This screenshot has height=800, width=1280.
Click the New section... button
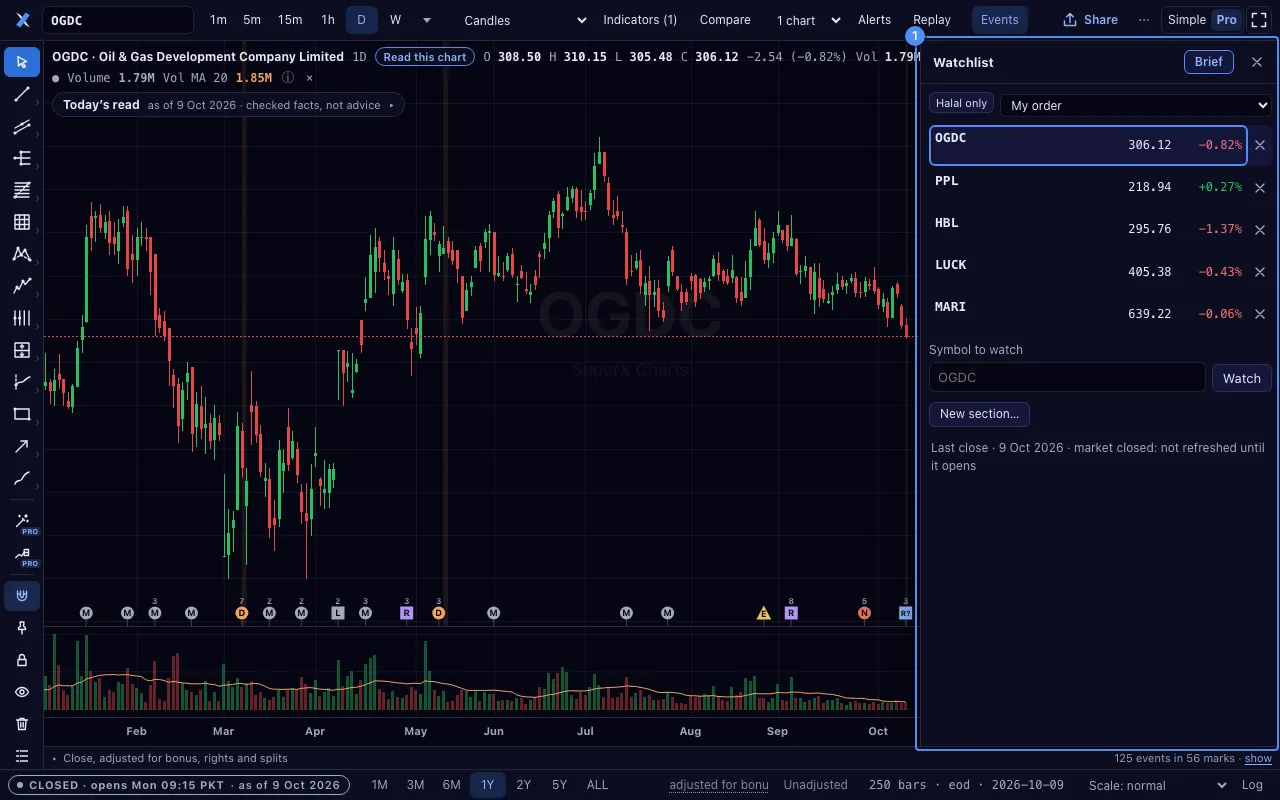pyautogui.click(x=979, y=414)
